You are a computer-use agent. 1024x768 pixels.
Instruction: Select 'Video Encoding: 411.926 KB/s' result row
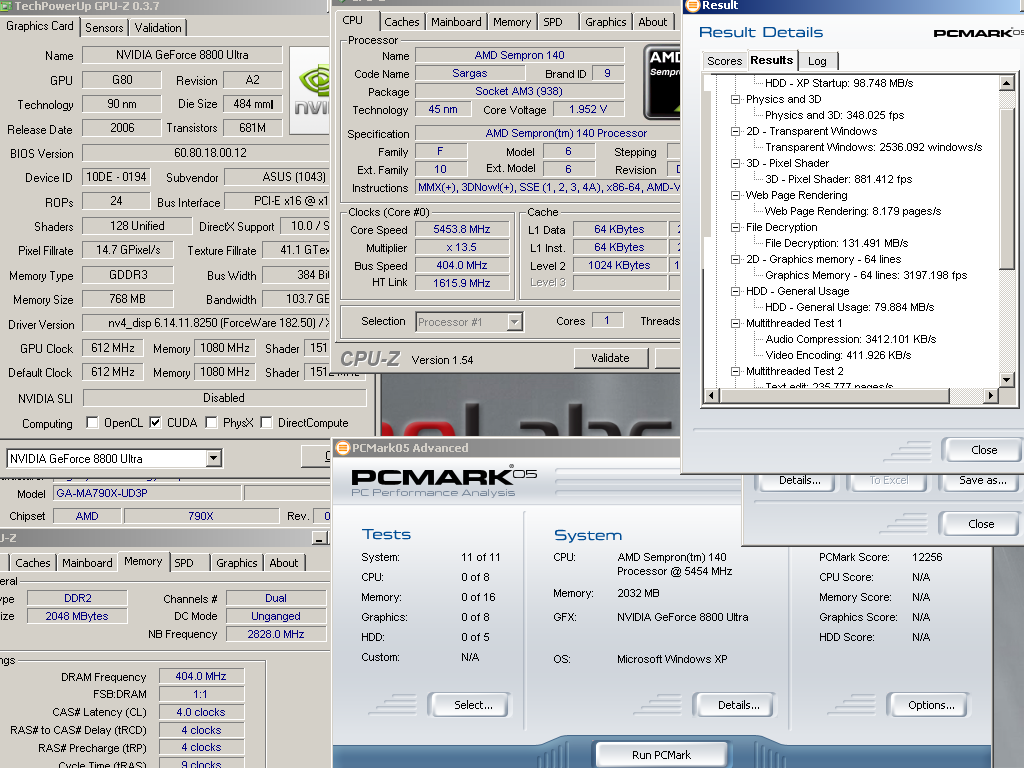point(839,355)
